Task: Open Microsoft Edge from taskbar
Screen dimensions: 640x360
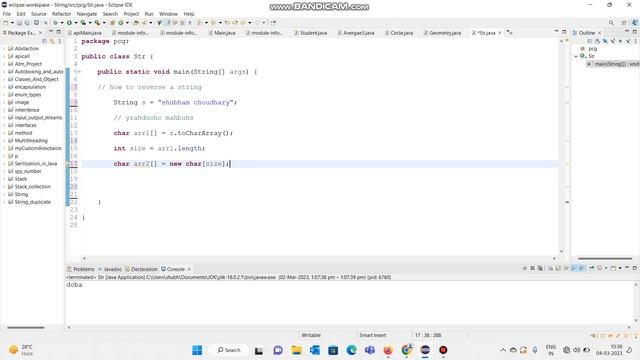Action: point(351,350)
